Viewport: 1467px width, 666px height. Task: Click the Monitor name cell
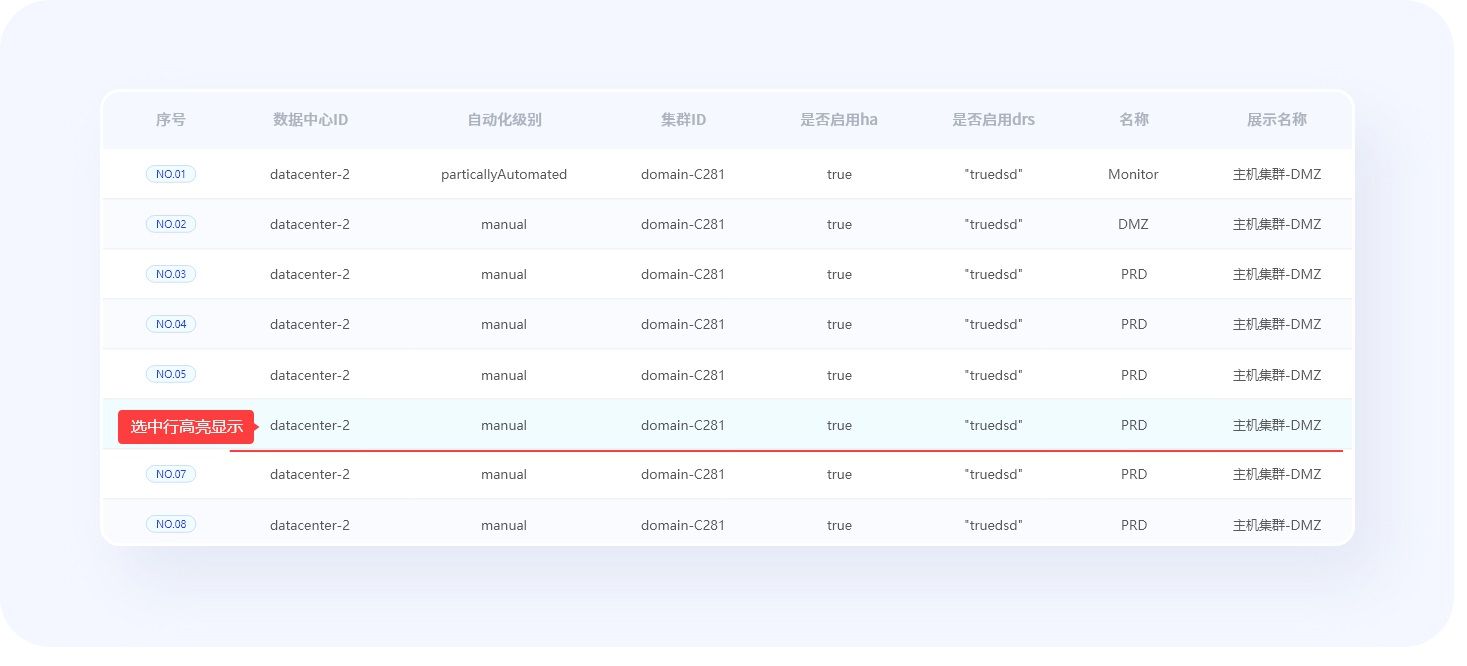coord(1134,174)
